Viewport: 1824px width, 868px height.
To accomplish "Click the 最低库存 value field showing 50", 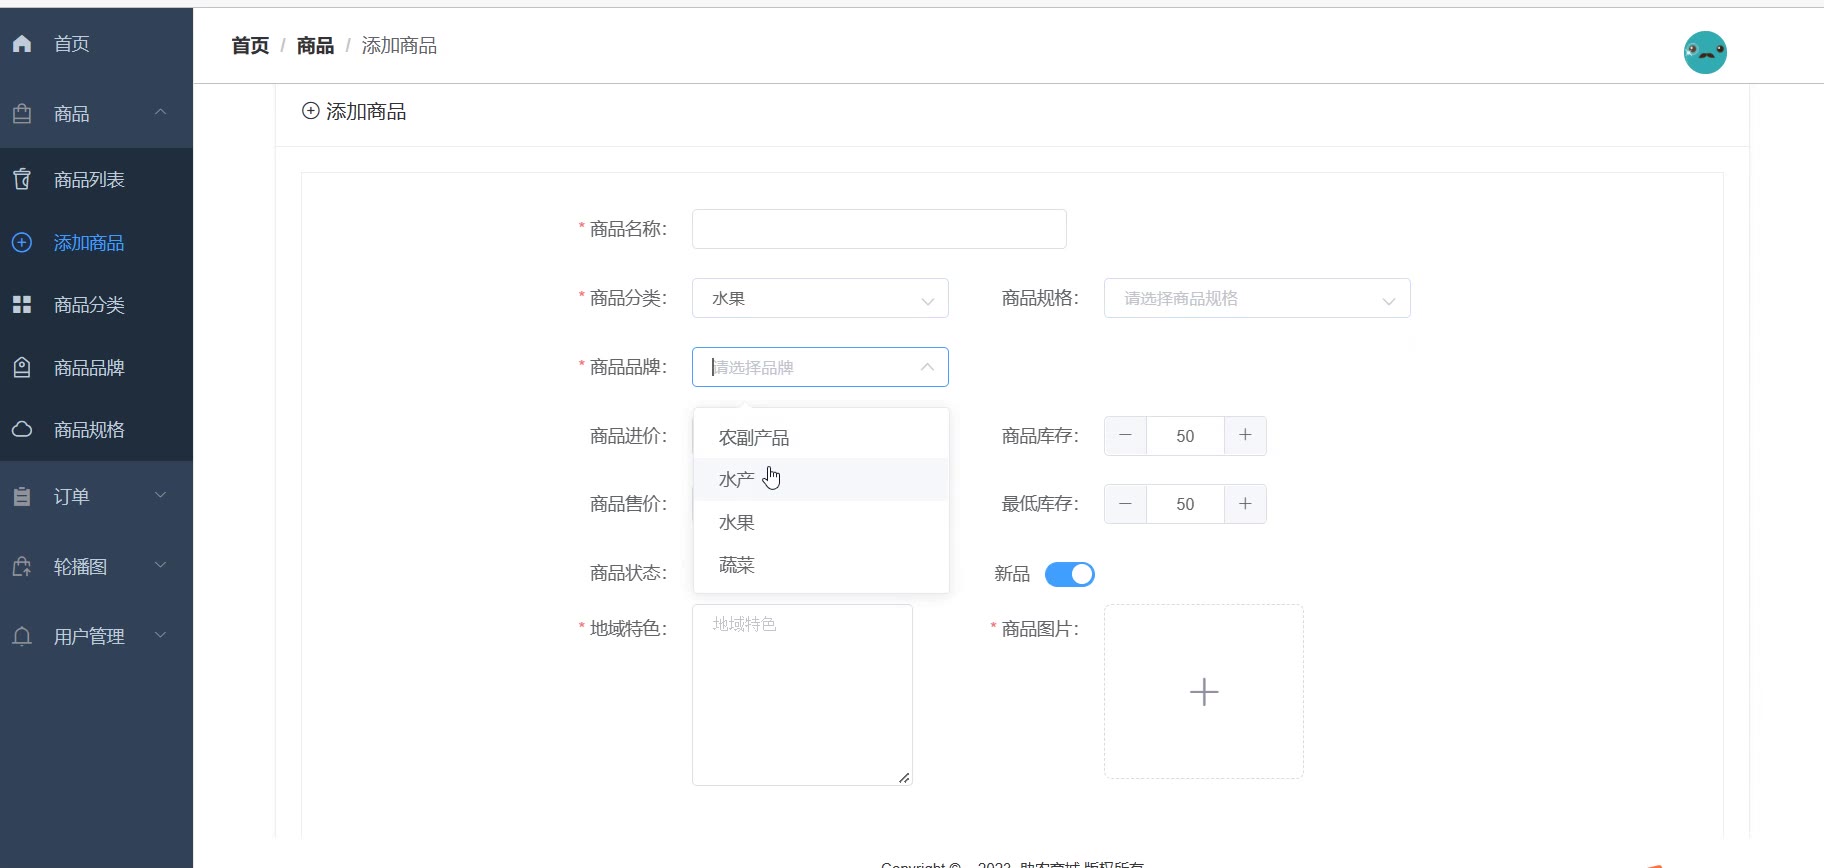I will pyautogui.click(x=1185, y=504).
